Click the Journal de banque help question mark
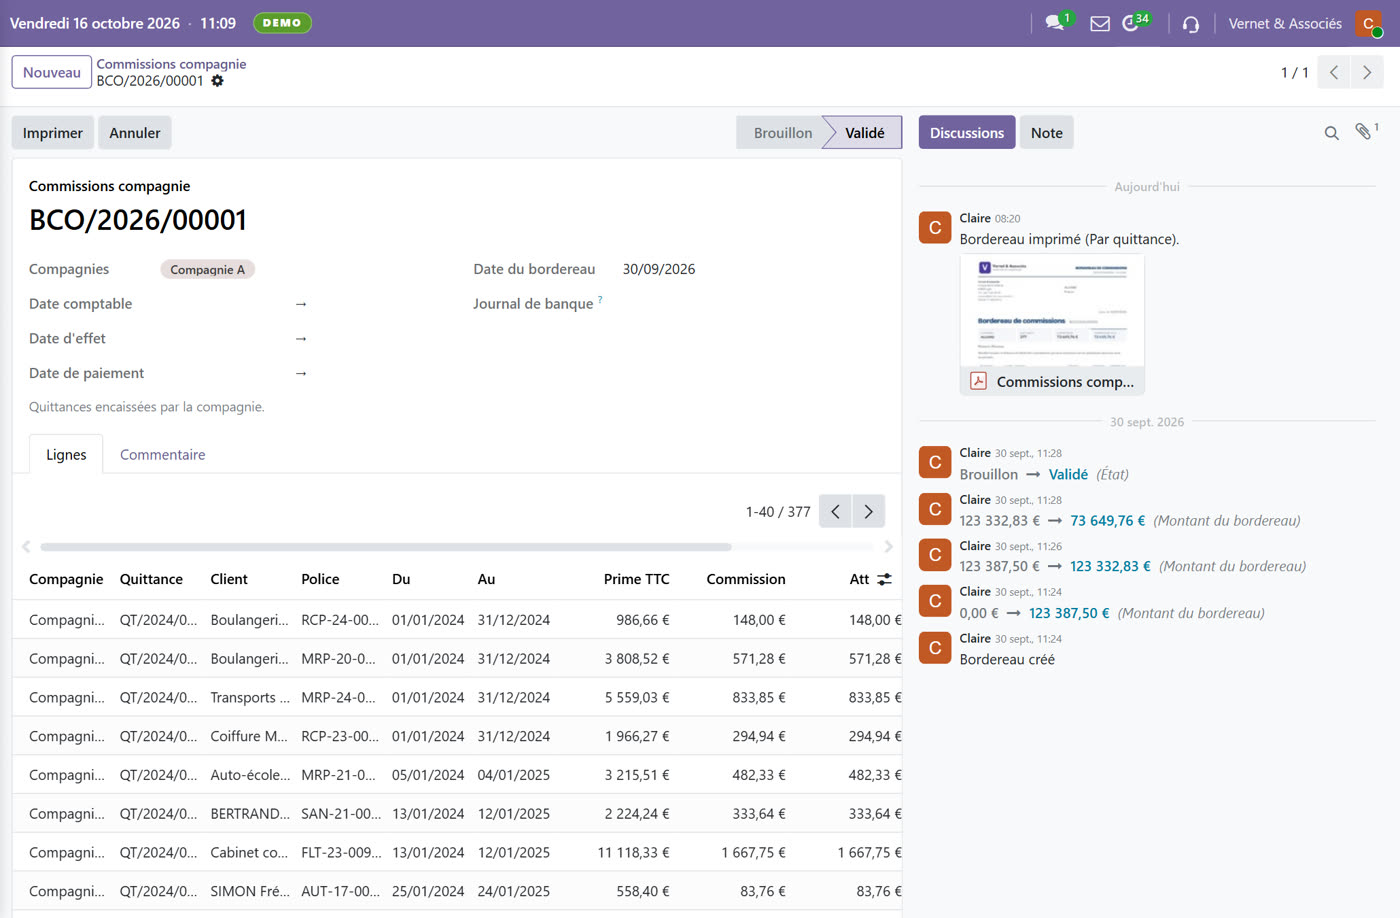 (600, 299)
